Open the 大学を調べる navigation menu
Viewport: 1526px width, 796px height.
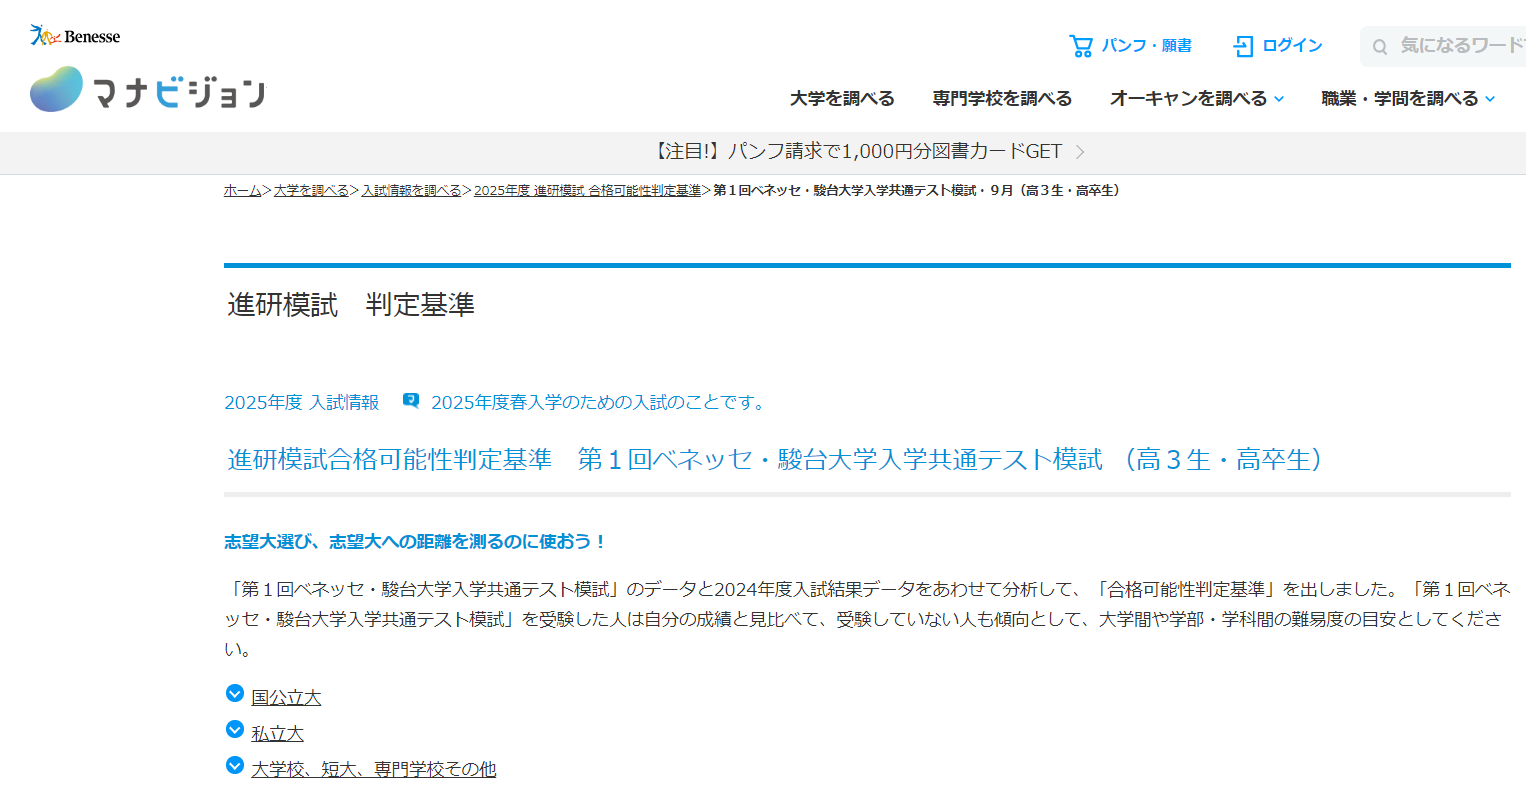tap(841, 98)
